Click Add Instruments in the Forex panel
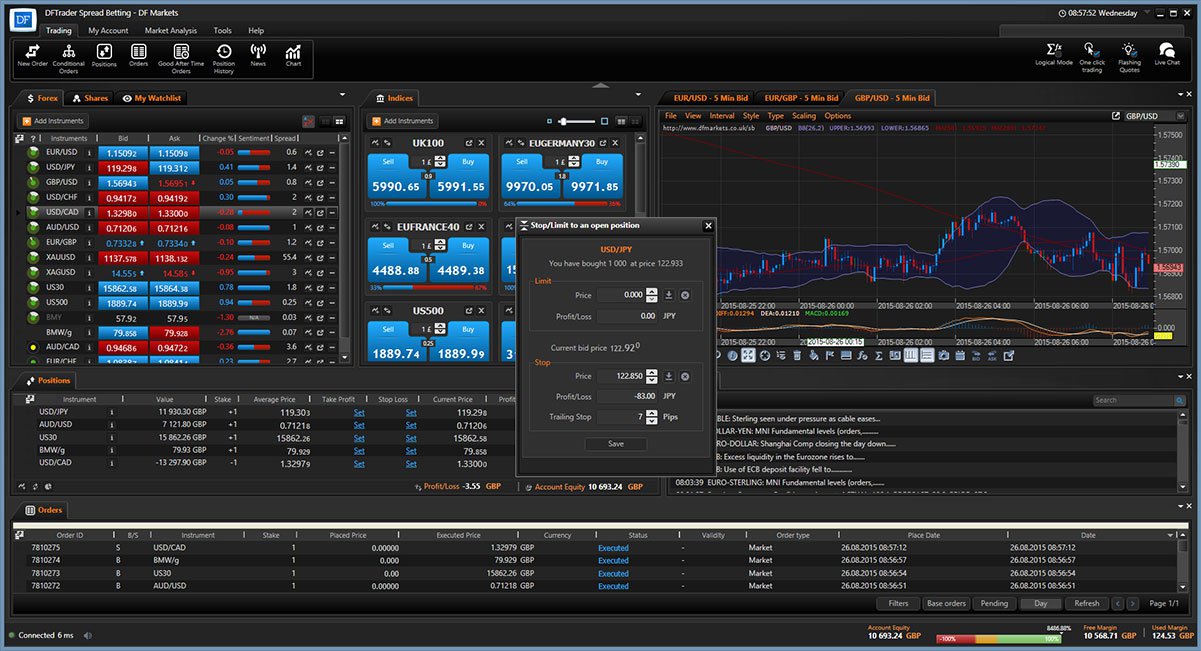This screenshot has width=1201, height=651. click(x=54, y=121)
